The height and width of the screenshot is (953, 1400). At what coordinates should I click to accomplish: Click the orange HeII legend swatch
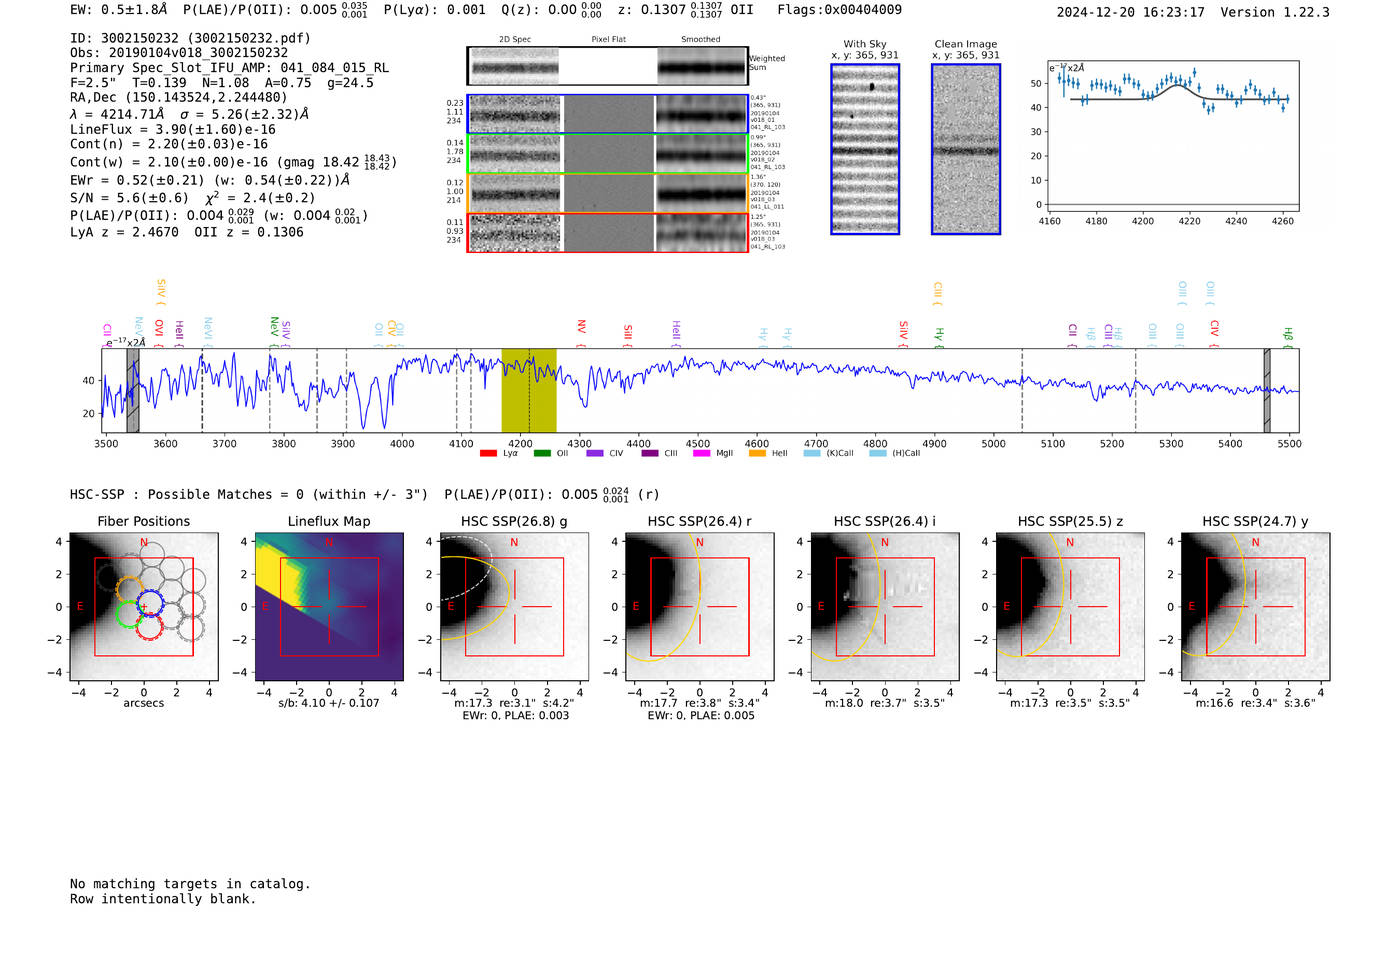coord(757,454)
